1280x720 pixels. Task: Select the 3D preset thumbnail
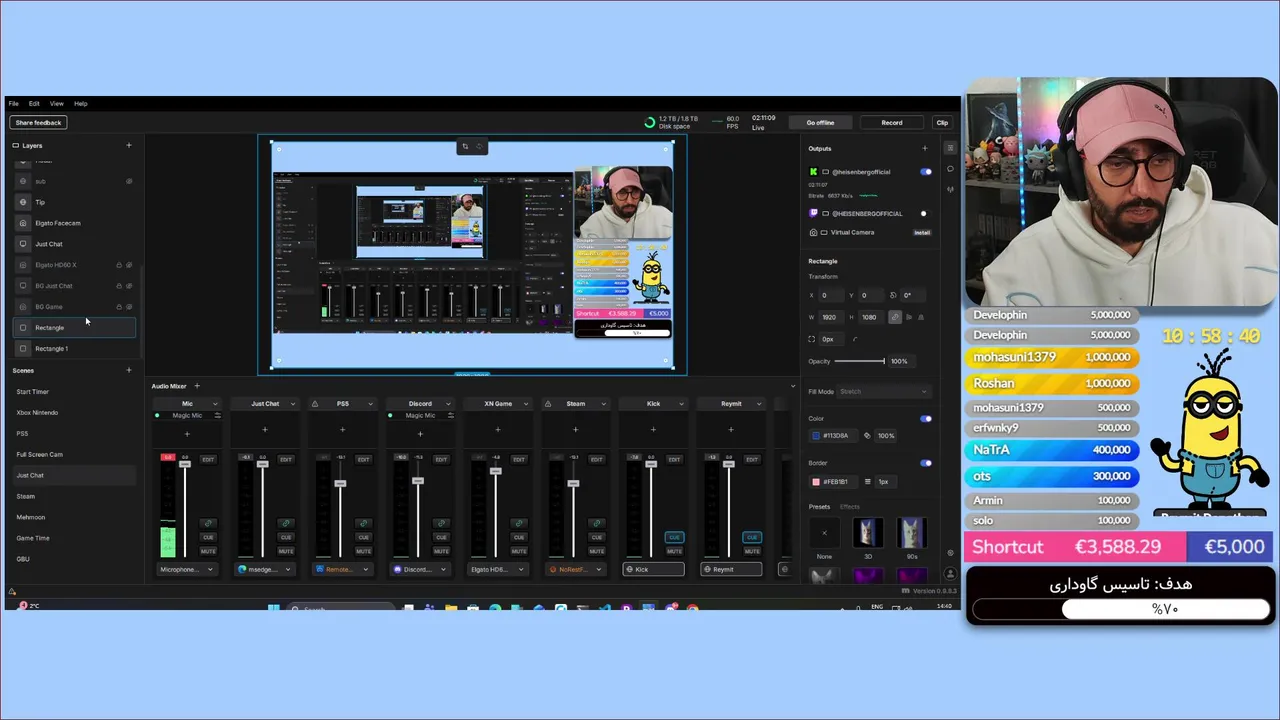tap(867, 532)
